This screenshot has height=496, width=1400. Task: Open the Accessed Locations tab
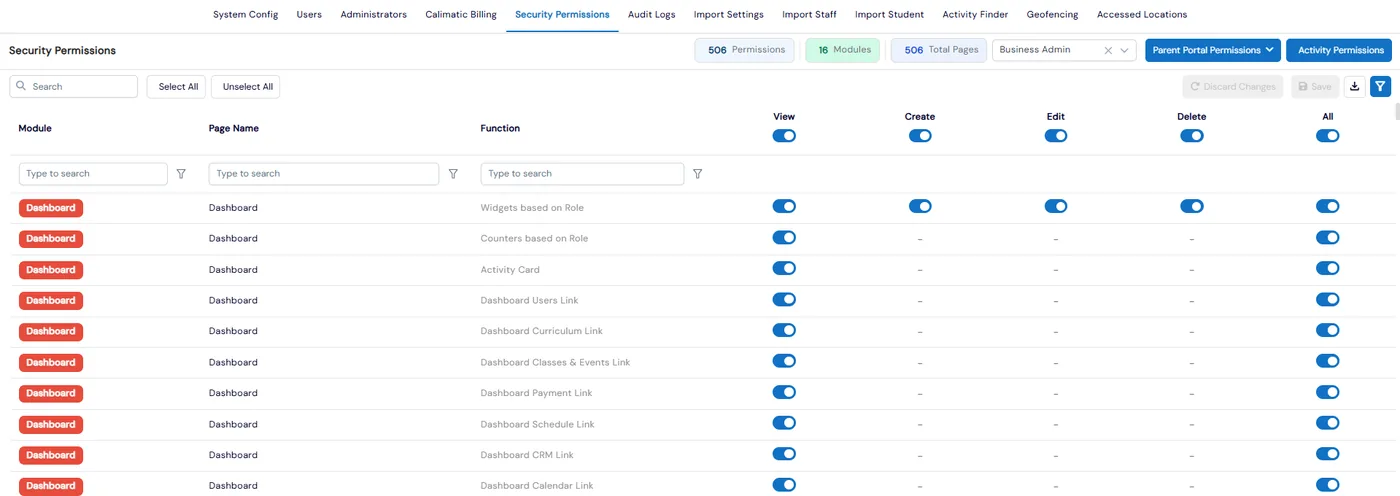click(1142, 15)
